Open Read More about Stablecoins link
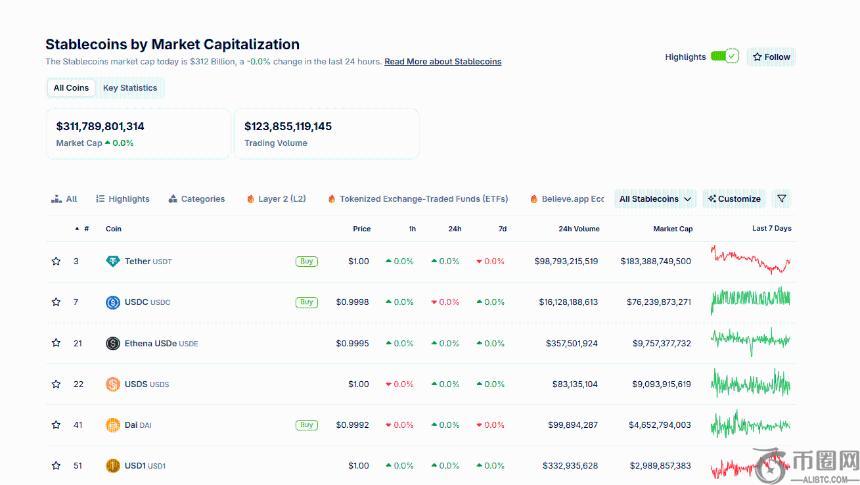 point(443,62)
